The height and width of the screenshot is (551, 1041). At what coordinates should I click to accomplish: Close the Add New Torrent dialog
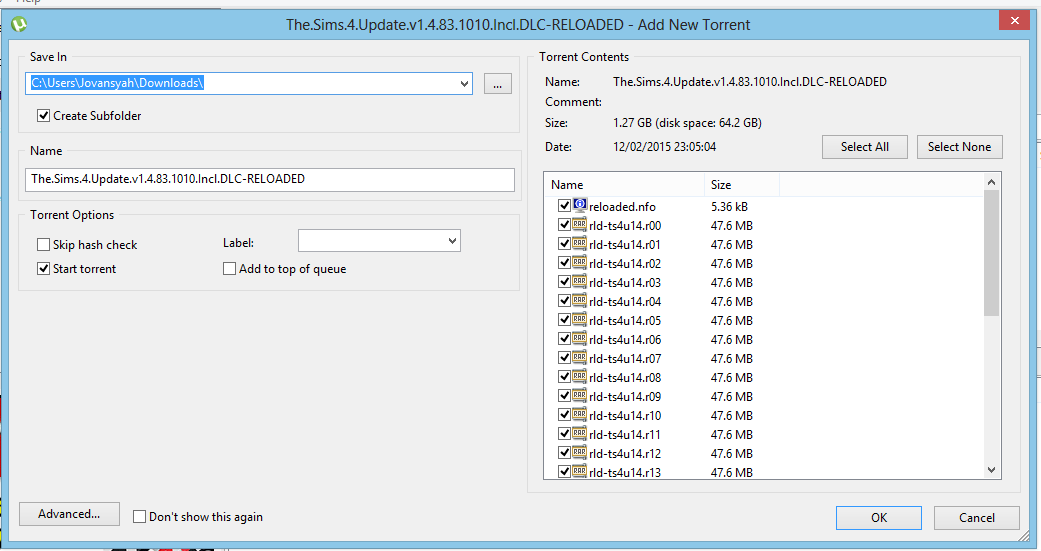pos(1014,21)
